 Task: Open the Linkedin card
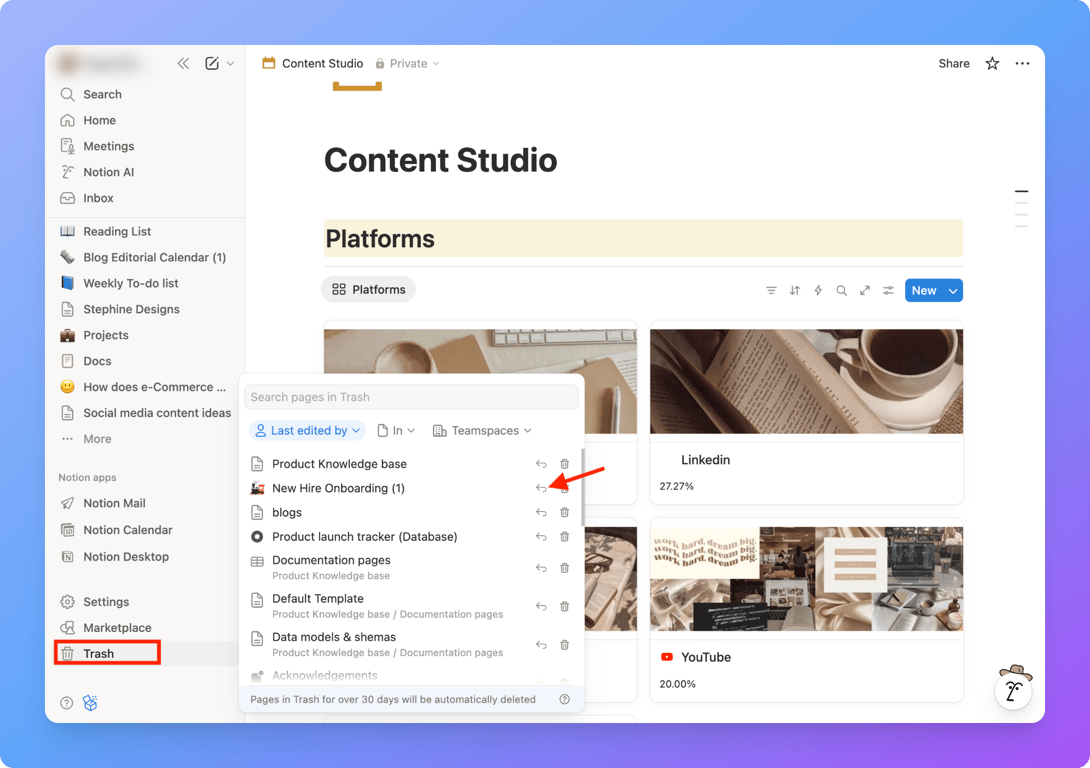tap(806, 413)
